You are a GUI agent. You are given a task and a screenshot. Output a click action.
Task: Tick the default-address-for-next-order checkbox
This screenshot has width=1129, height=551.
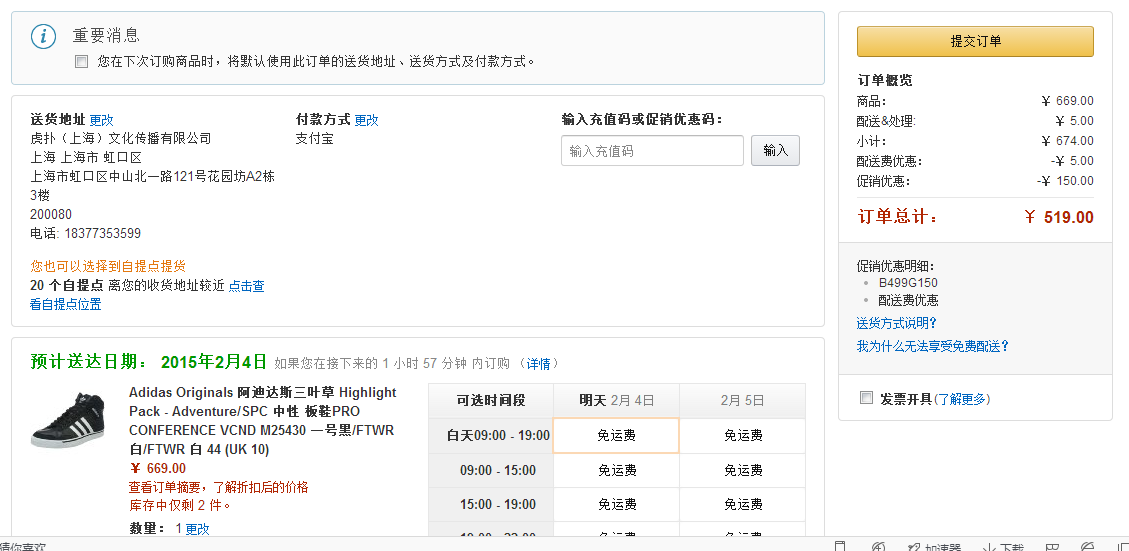pyautogui.click(x=81, y=62)
